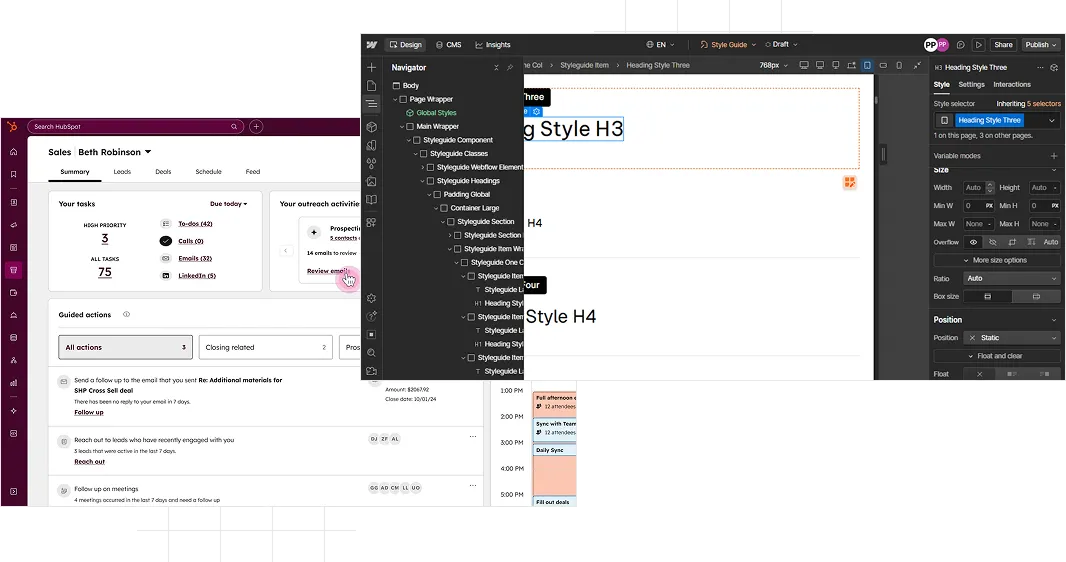Open the Due today dropdown in HubSpot
This screenshot has width=1066, height=562.
pyautogui.click(x=228, y=204)
